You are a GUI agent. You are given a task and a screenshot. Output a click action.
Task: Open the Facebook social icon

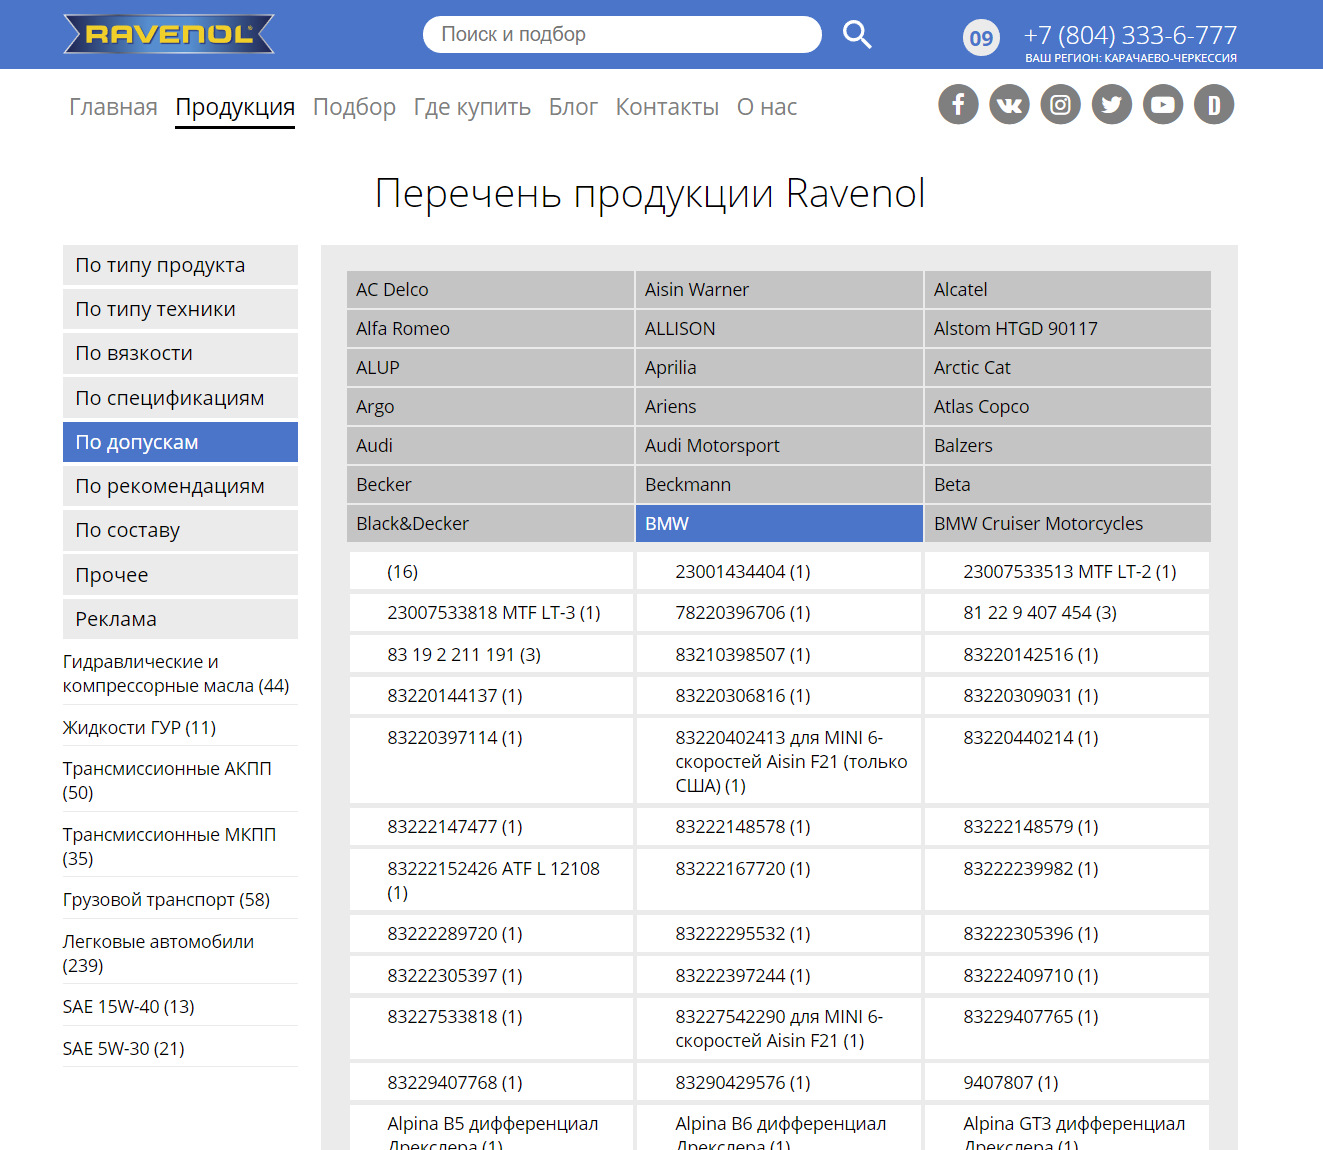pyautogui.click(x=958, y=104)
